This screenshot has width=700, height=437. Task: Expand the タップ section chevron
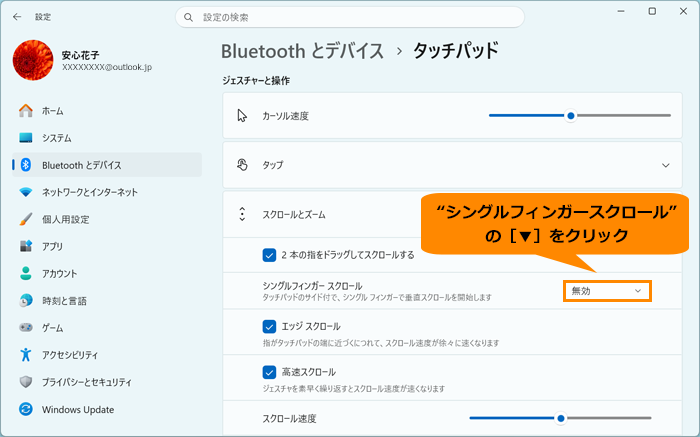[666, 166]
